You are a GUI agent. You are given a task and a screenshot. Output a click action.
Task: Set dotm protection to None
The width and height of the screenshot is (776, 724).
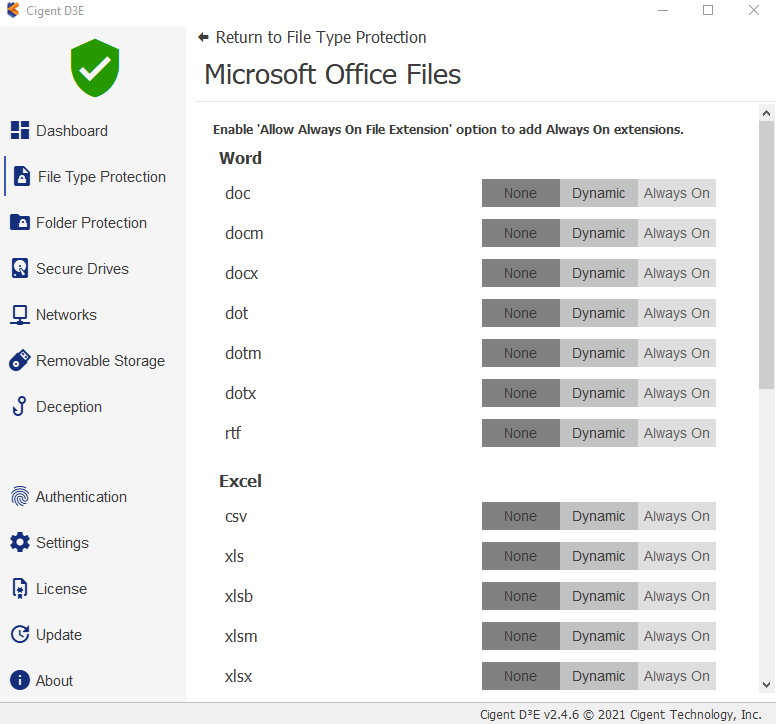pos(521,353)
